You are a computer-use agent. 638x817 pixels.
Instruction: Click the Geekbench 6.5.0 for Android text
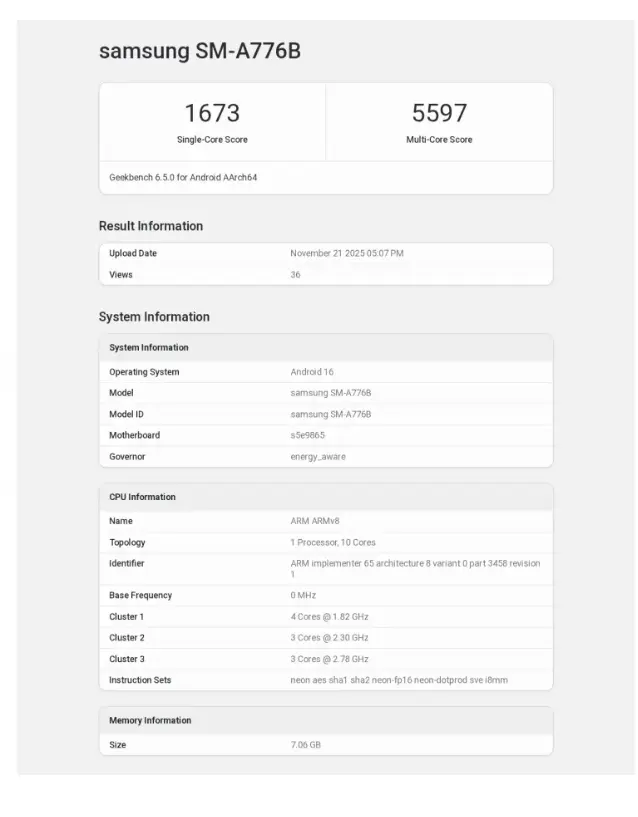tap(175, 177)
